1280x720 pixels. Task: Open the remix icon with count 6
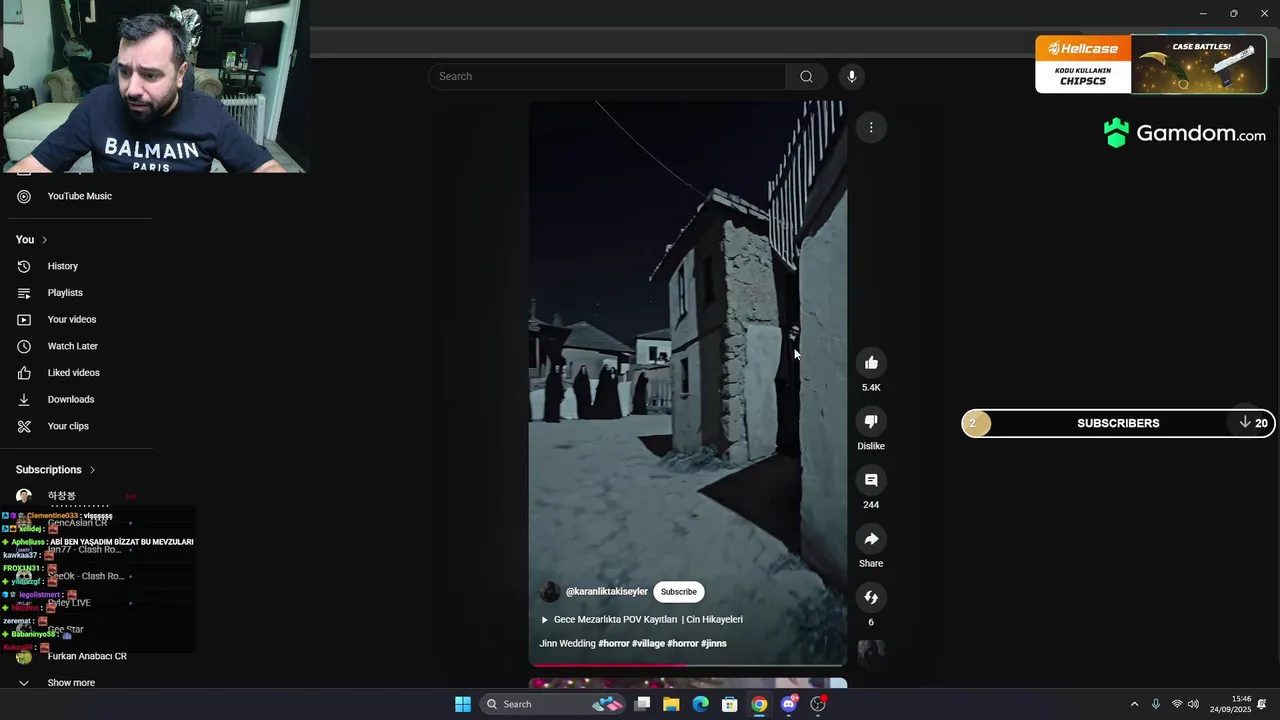pyautogui.click(x=871, y=597)
